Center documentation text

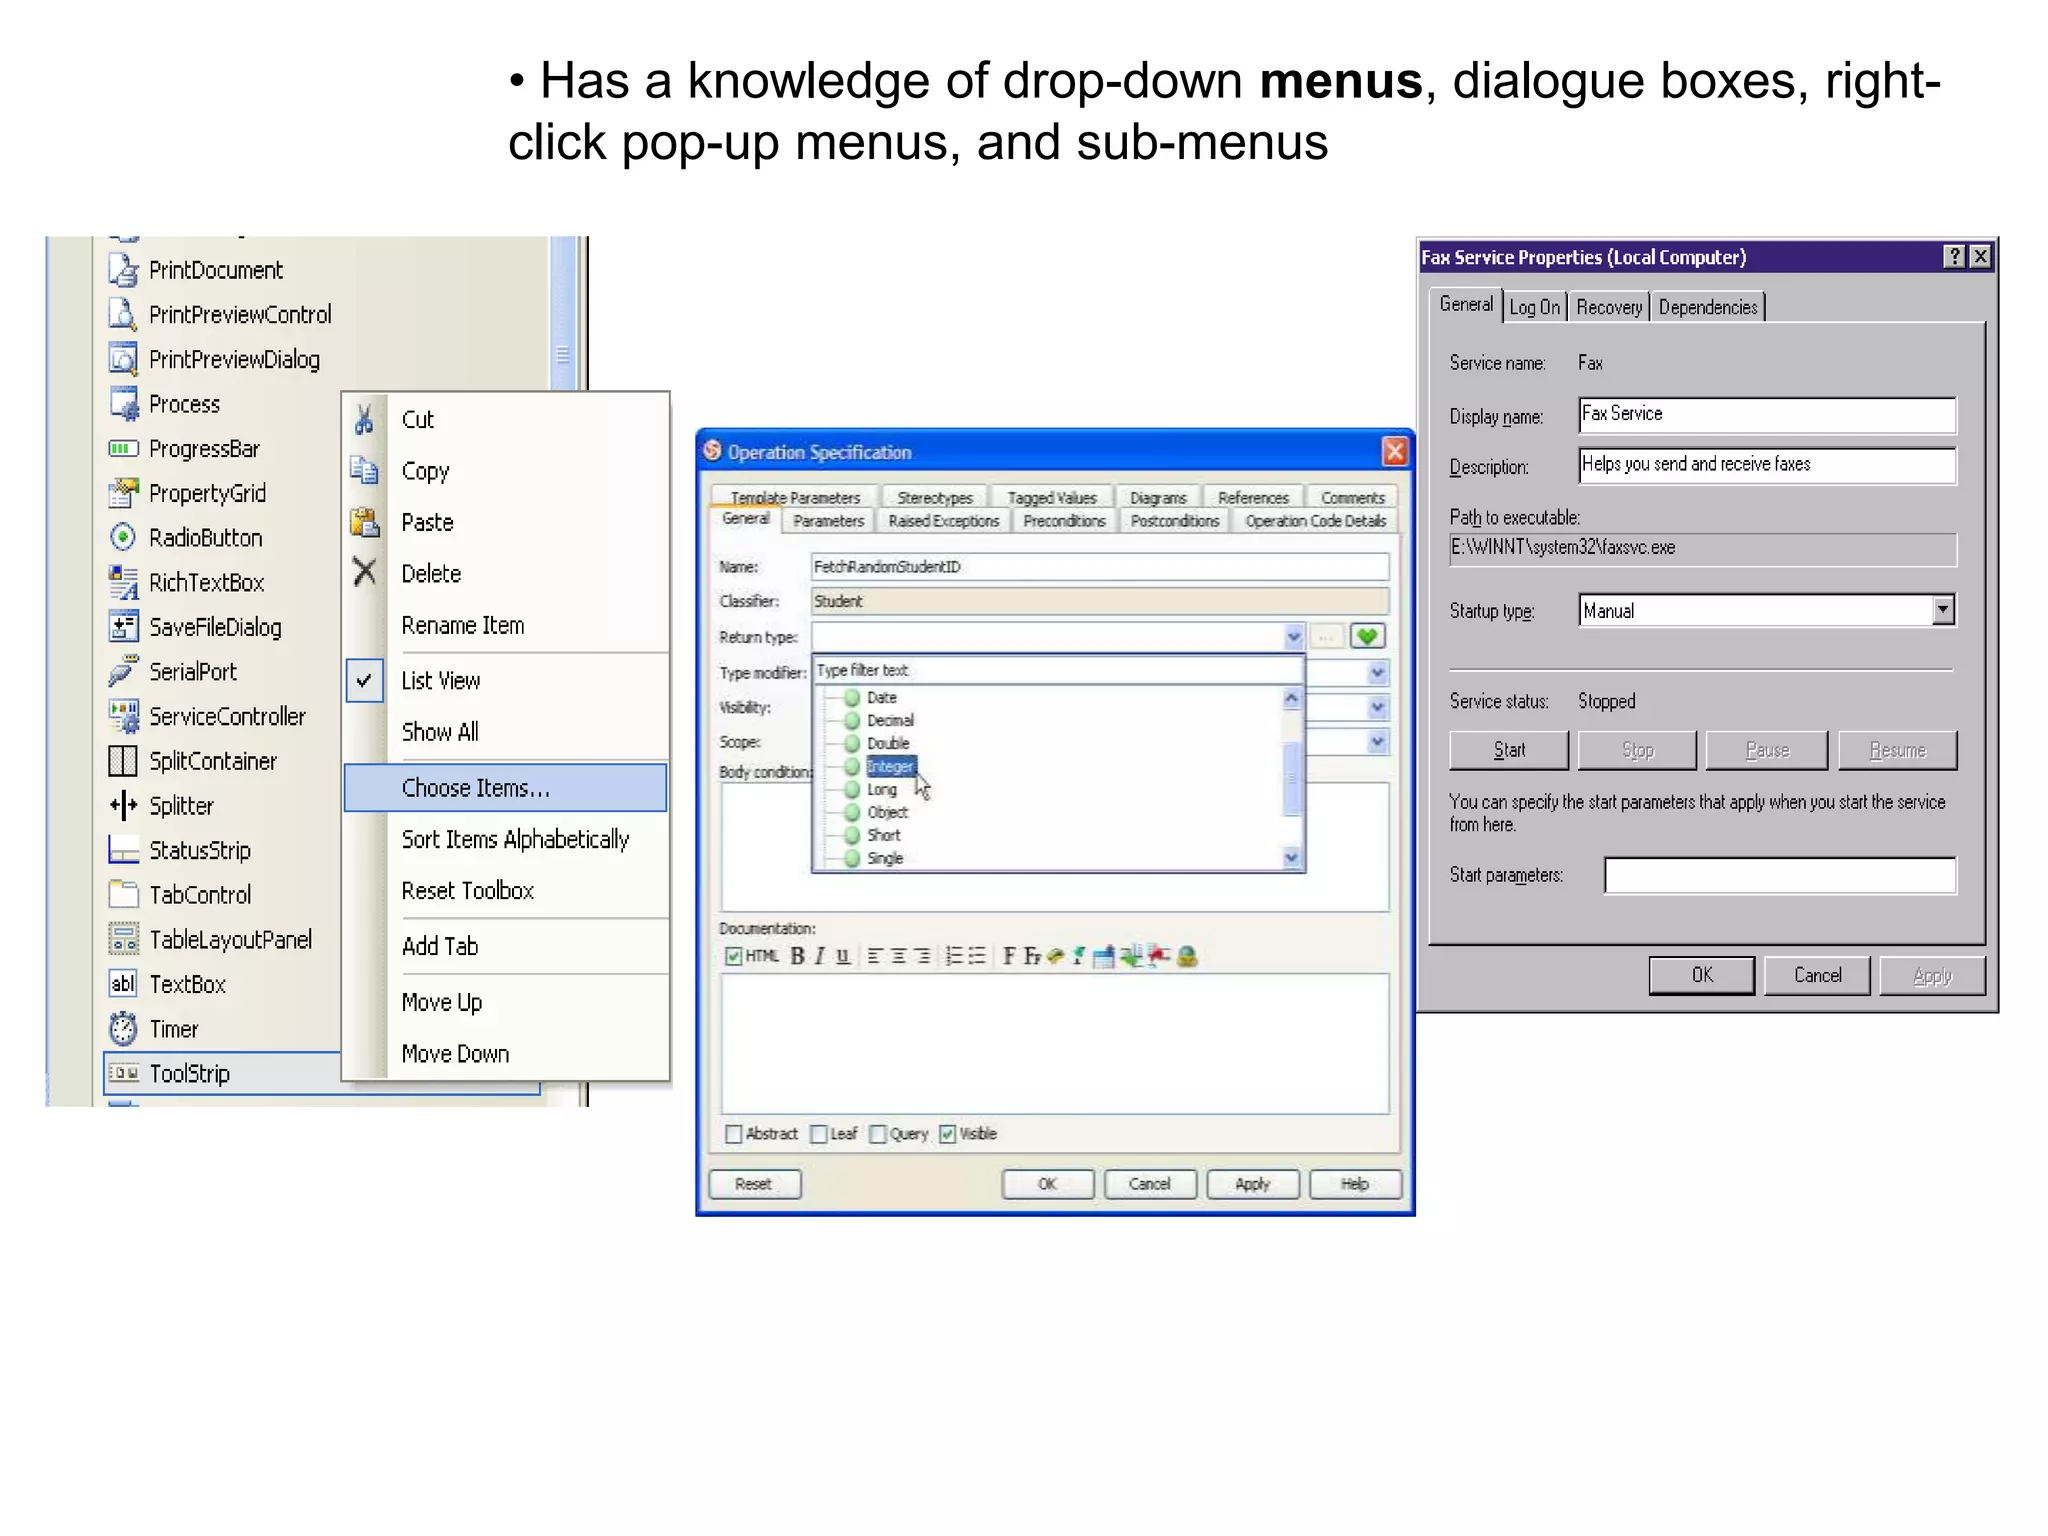[898, 956]
